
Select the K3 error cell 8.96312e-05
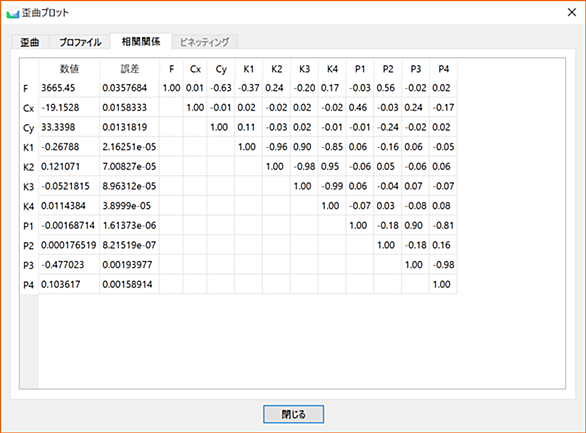click(129, 186)
